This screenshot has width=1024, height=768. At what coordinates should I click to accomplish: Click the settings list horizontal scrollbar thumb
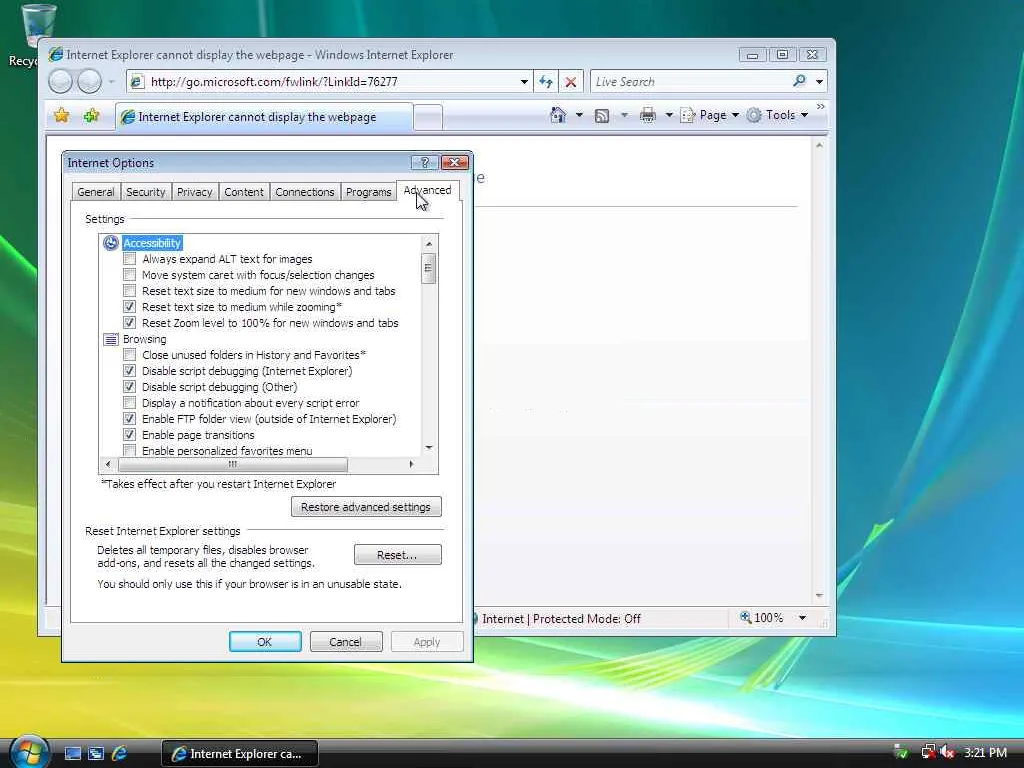coord(232,464)
